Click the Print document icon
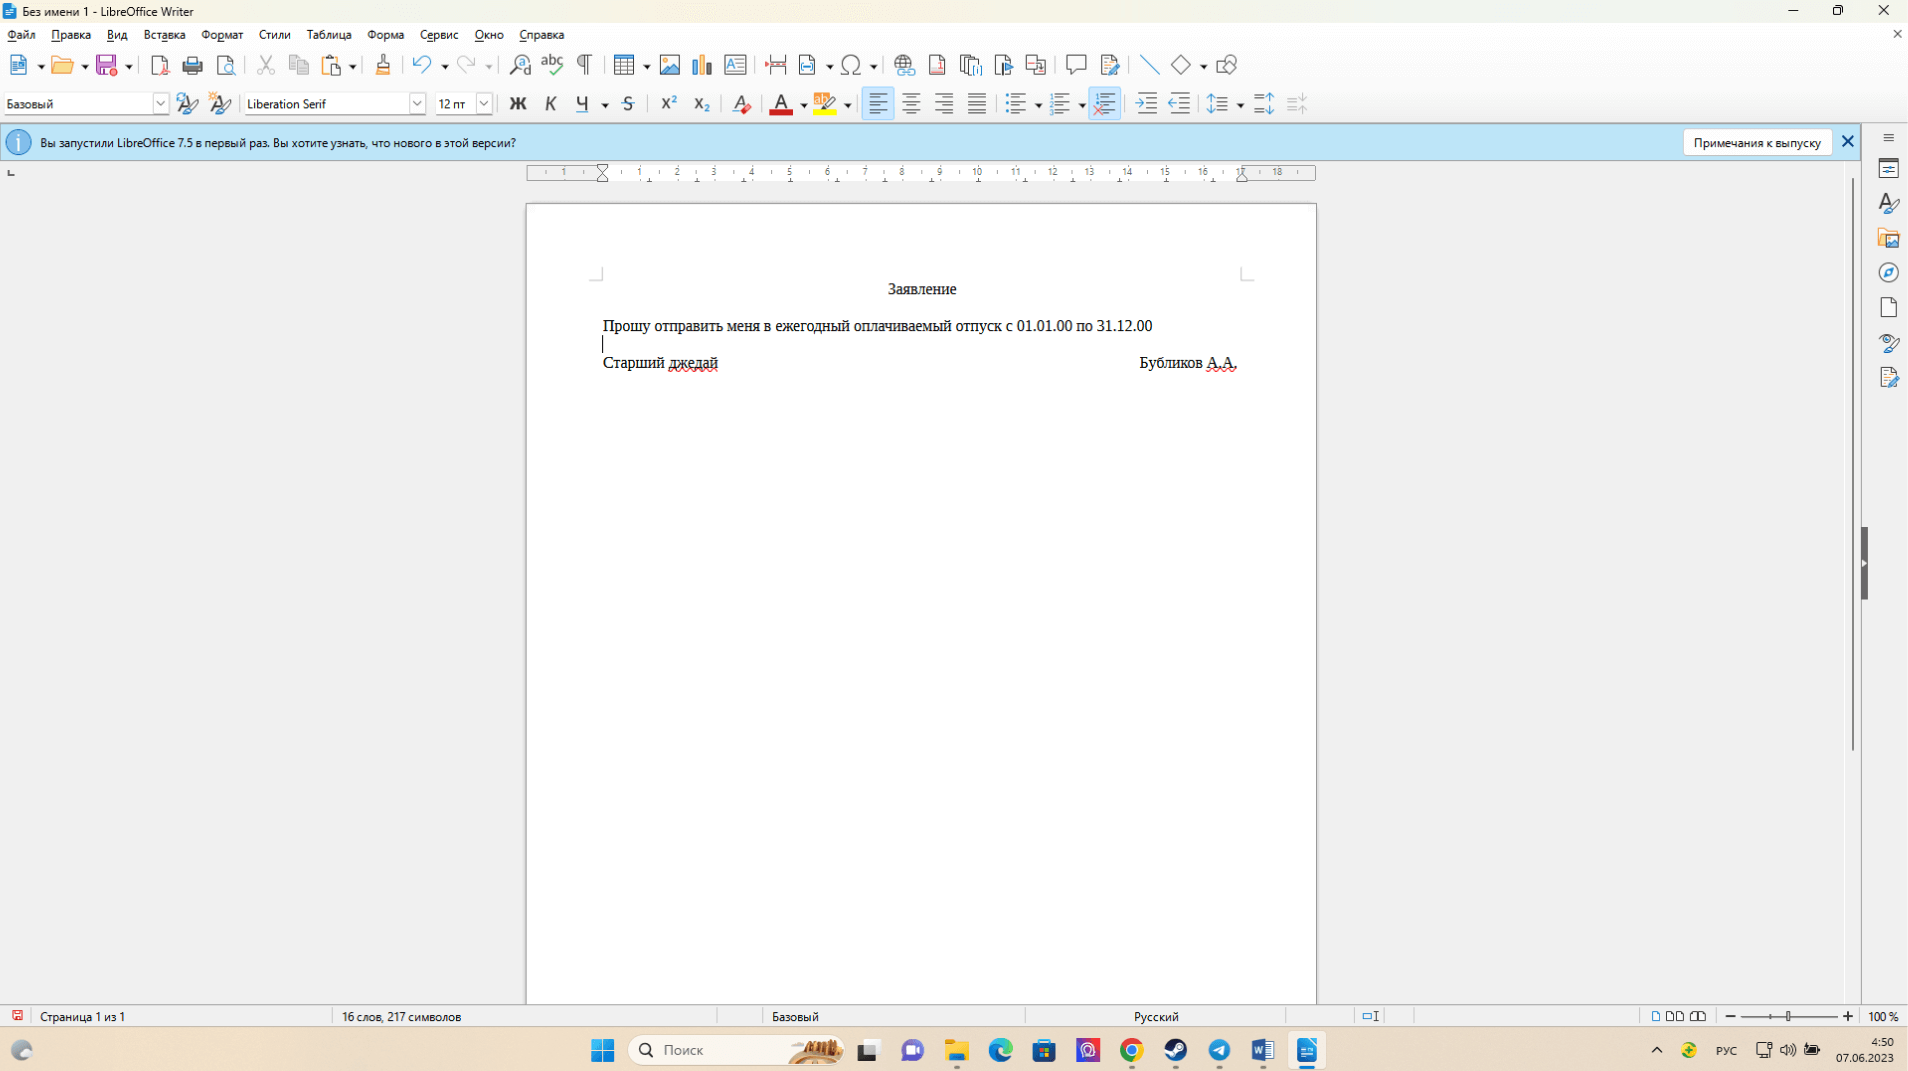1908x1071 pixels. pyautogui.click(x=192, y=66)
